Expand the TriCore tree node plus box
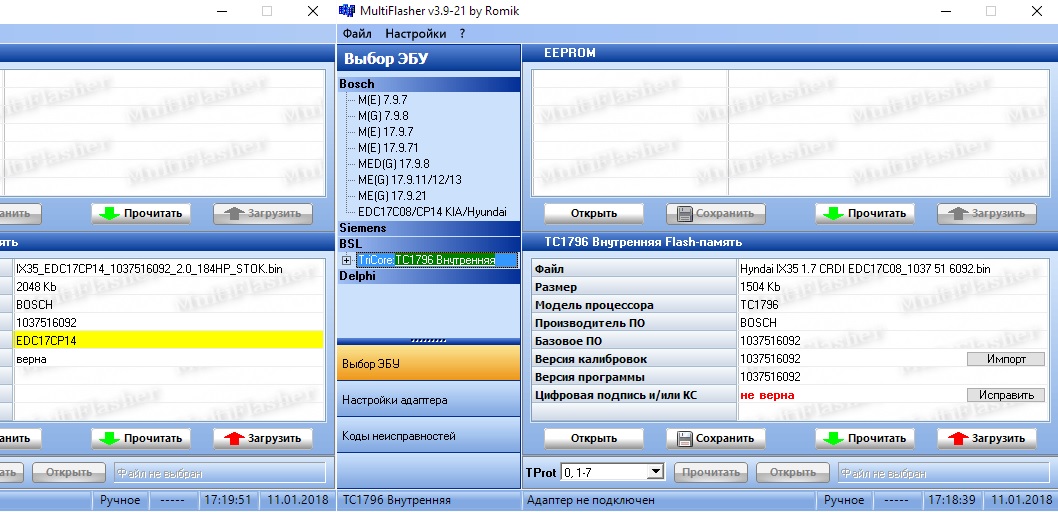The height and width of the screenshot is (512, 1058). (x=346, y=260)
